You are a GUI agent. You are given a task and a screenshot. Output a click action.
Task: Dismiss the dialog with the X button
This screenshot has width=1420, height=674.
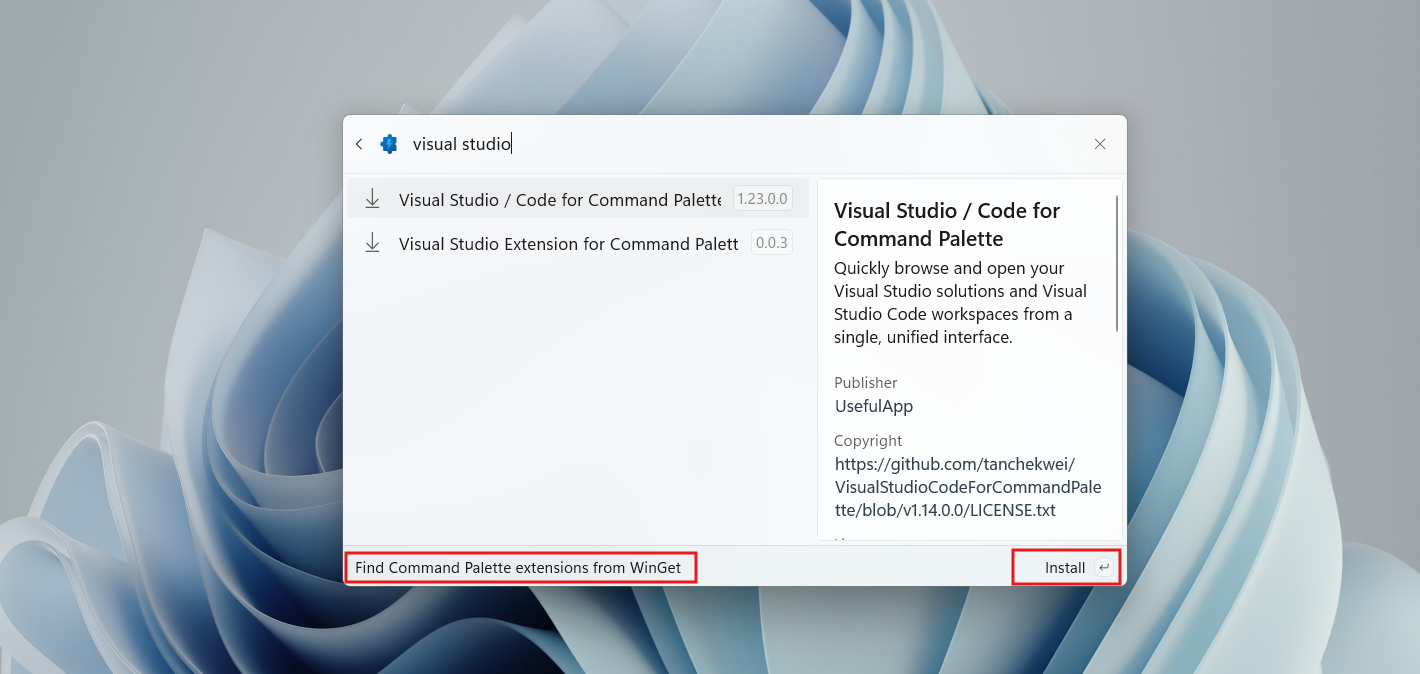(x=1100, y=143)
